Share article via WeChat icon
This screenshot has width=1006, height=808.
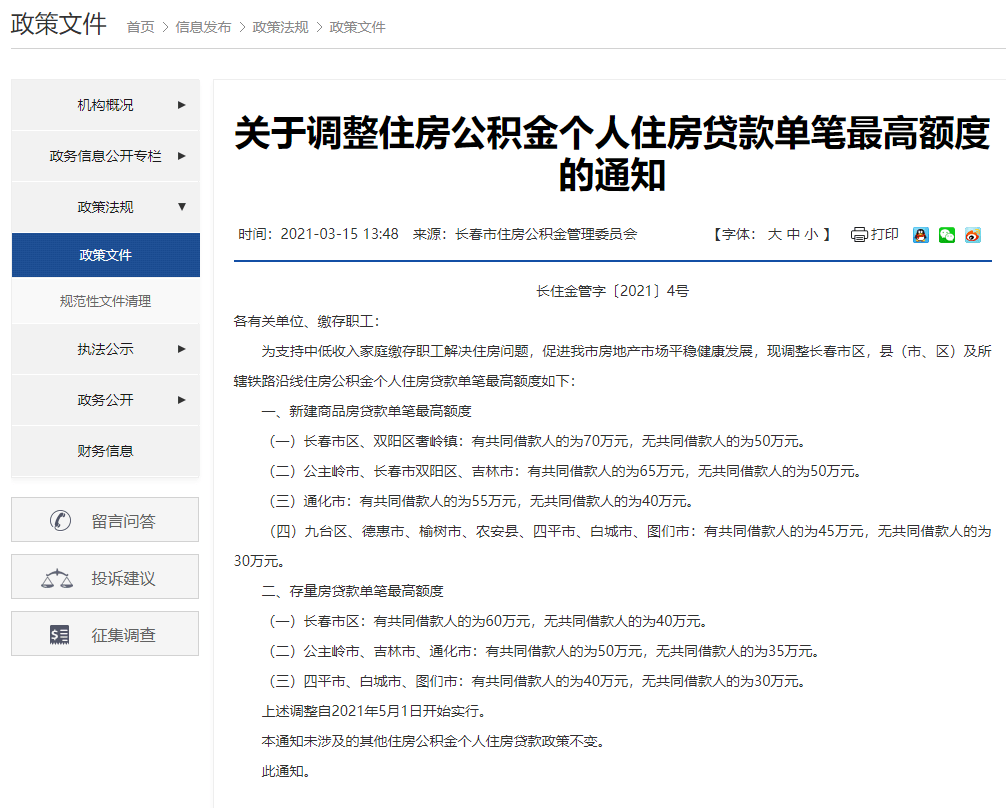click(x=946, y=235)
